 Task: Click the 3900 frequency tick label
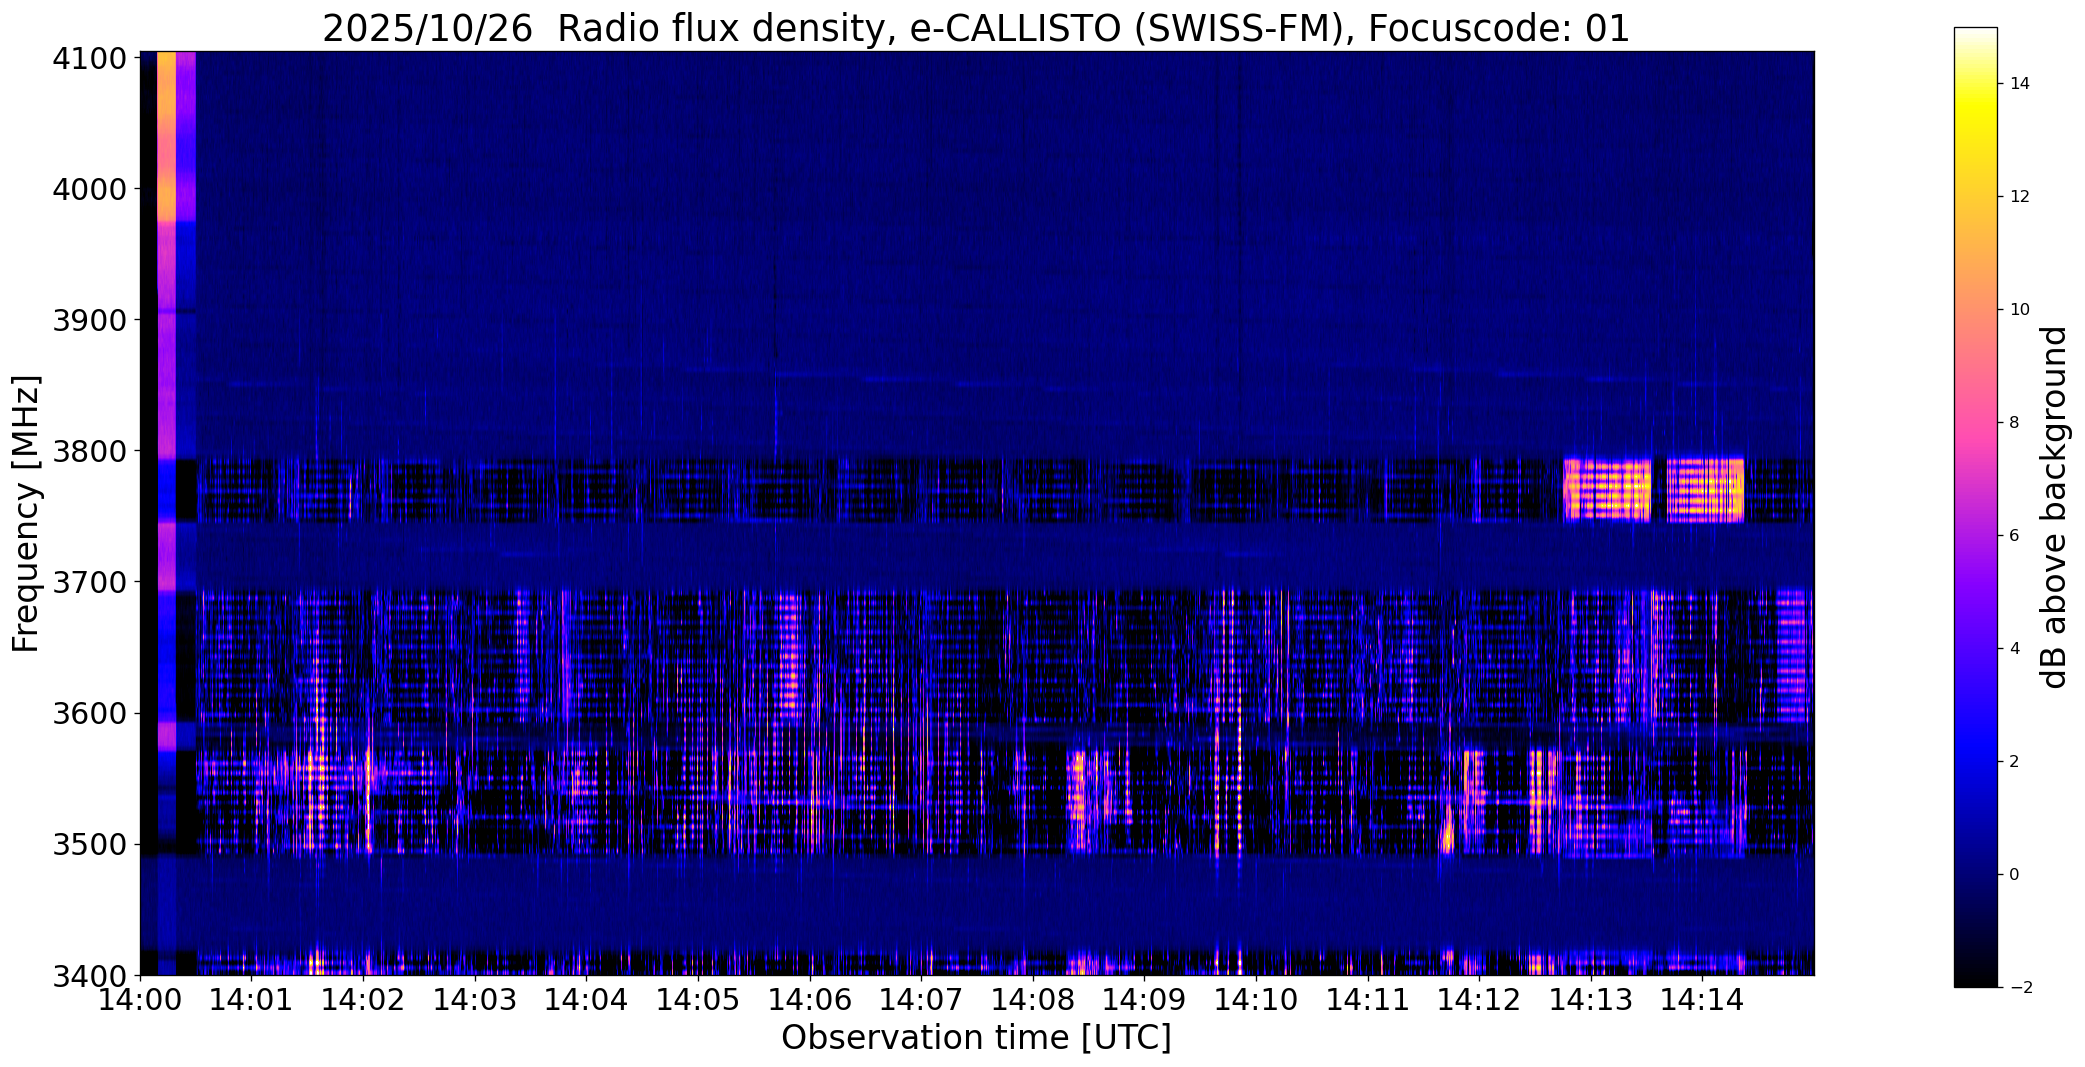(x=89, y=320)
